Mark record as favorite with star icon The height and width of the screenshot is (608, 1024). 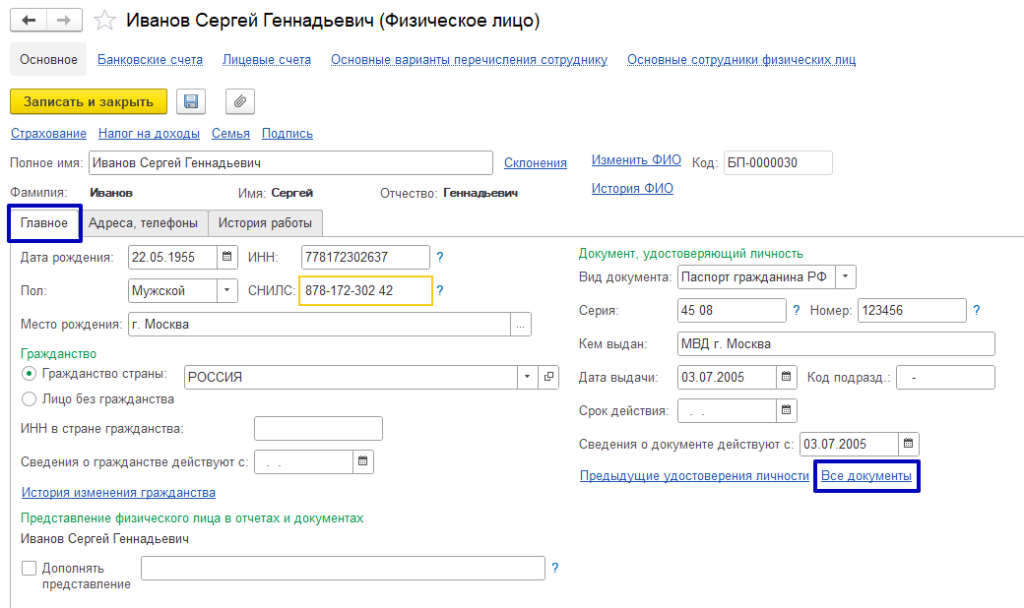(104, 20)
